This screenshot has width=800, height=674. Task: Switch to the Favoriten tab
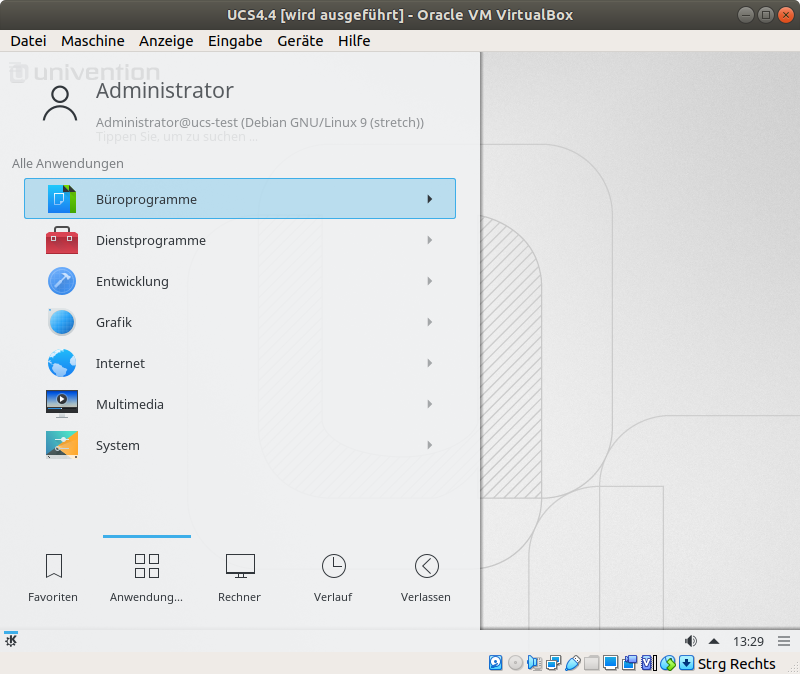click(x=53, y=578)
